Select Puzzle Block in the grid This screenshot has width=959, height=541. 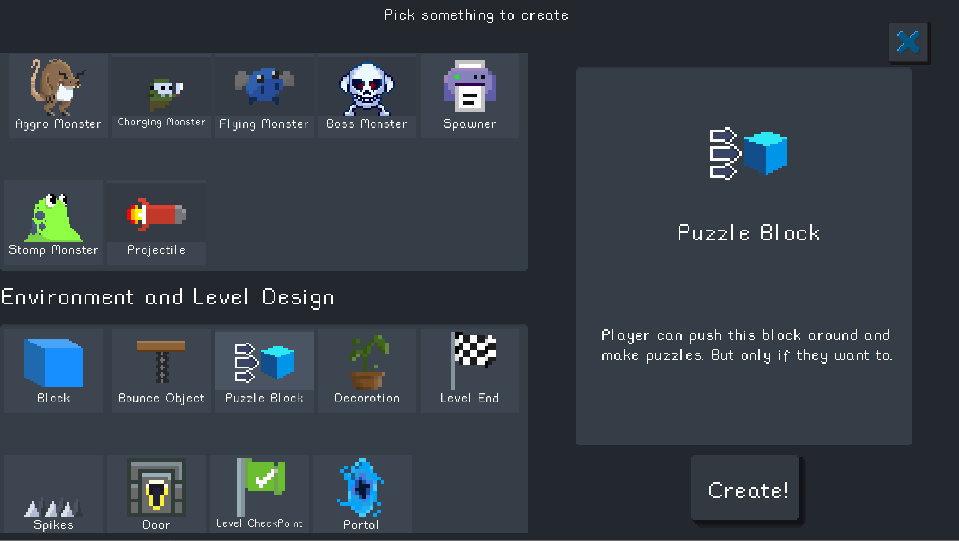(264, 370)
